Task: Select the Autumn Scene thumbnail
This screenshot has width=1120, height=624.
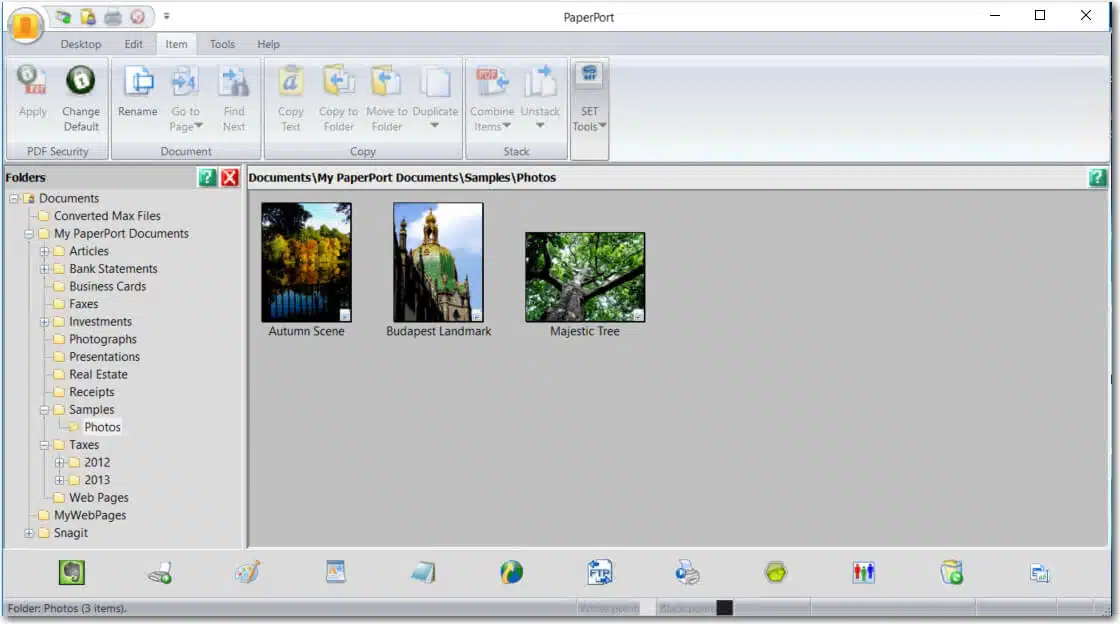Action: tap(306, 262)
